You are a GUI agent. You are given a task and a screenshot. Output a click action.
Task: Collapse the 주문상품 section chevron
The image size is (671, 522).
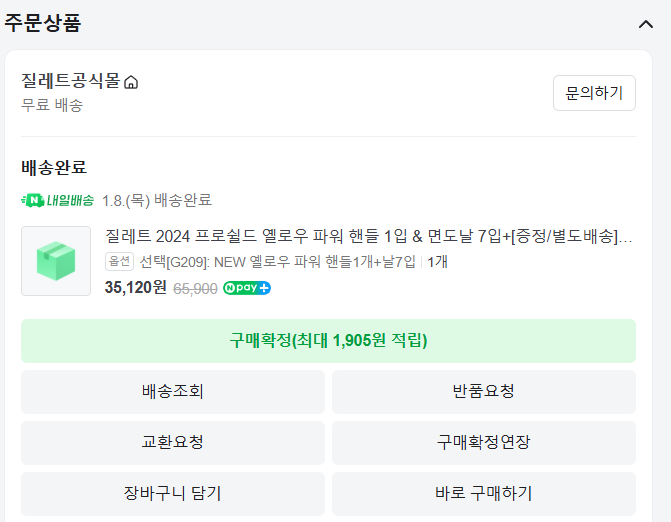point(645,24)
